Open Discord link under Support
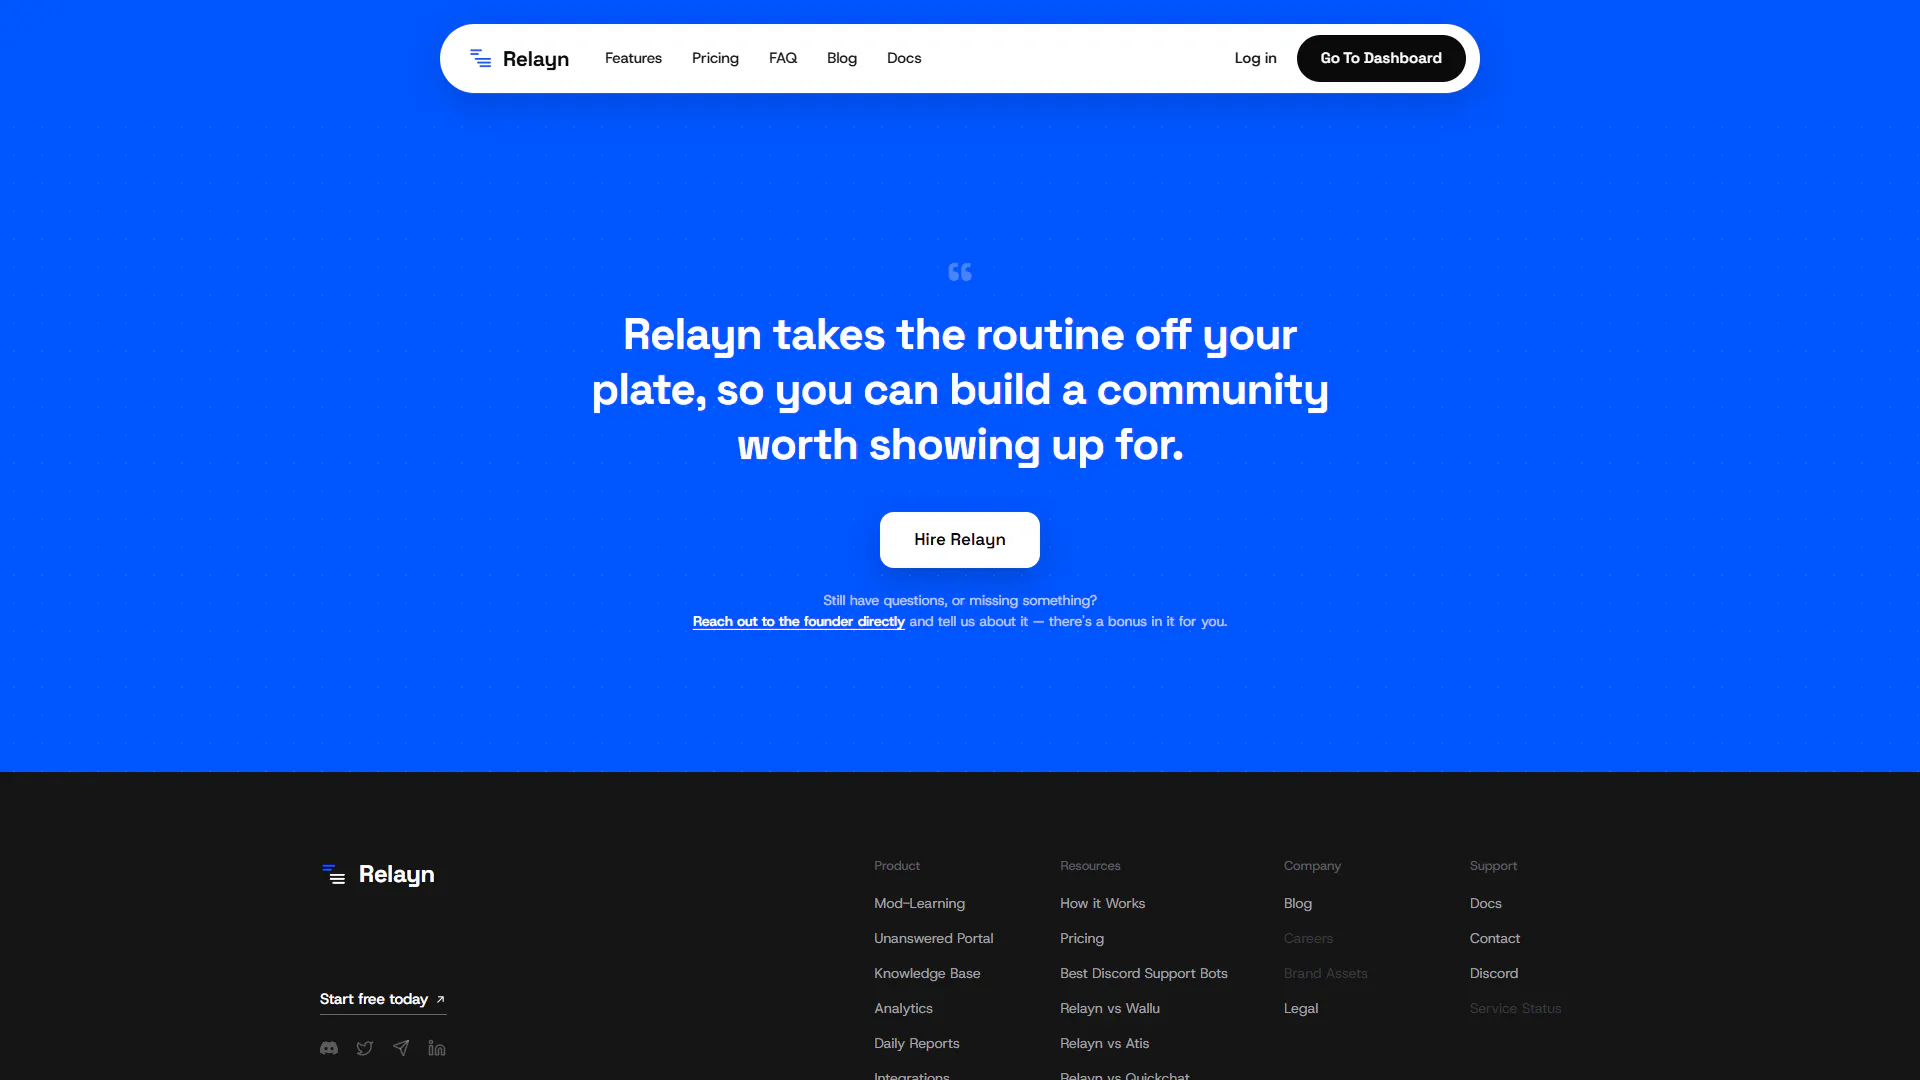The image size is (1920, 1080). click(x=1493, y=973)
